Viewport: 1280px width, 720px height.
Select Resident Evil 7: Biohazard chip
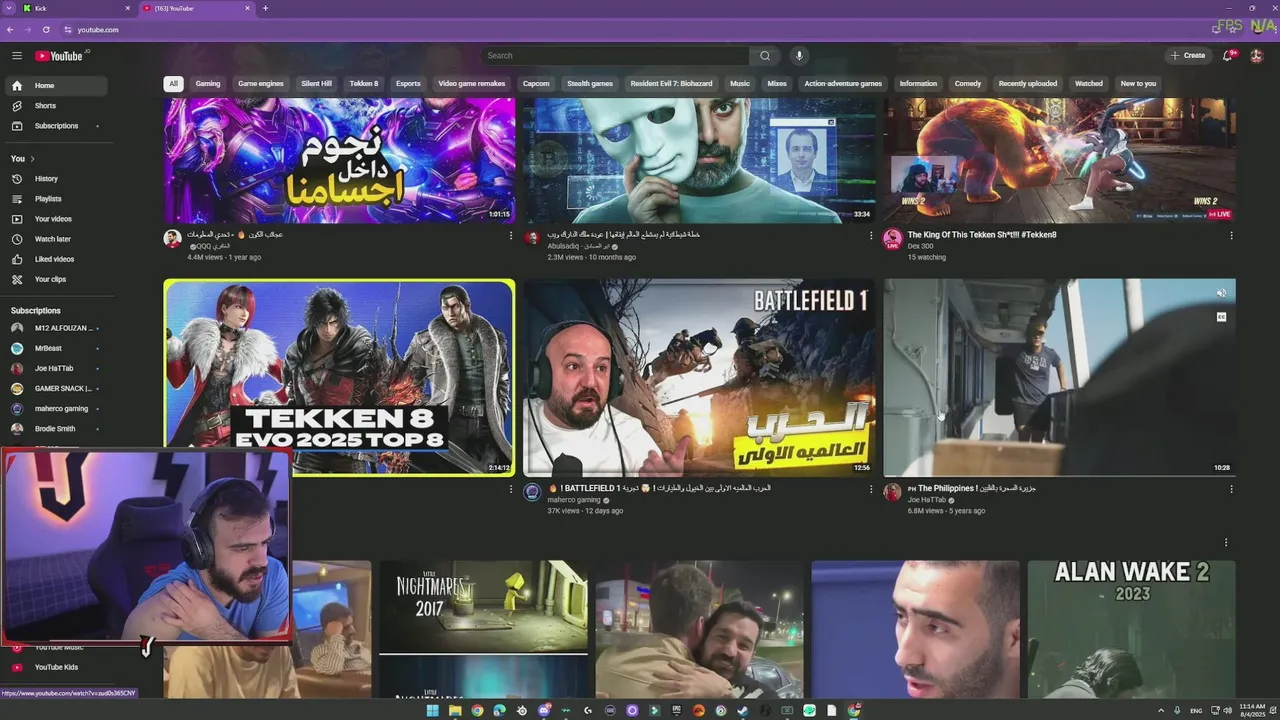click(x=671, y=84)
